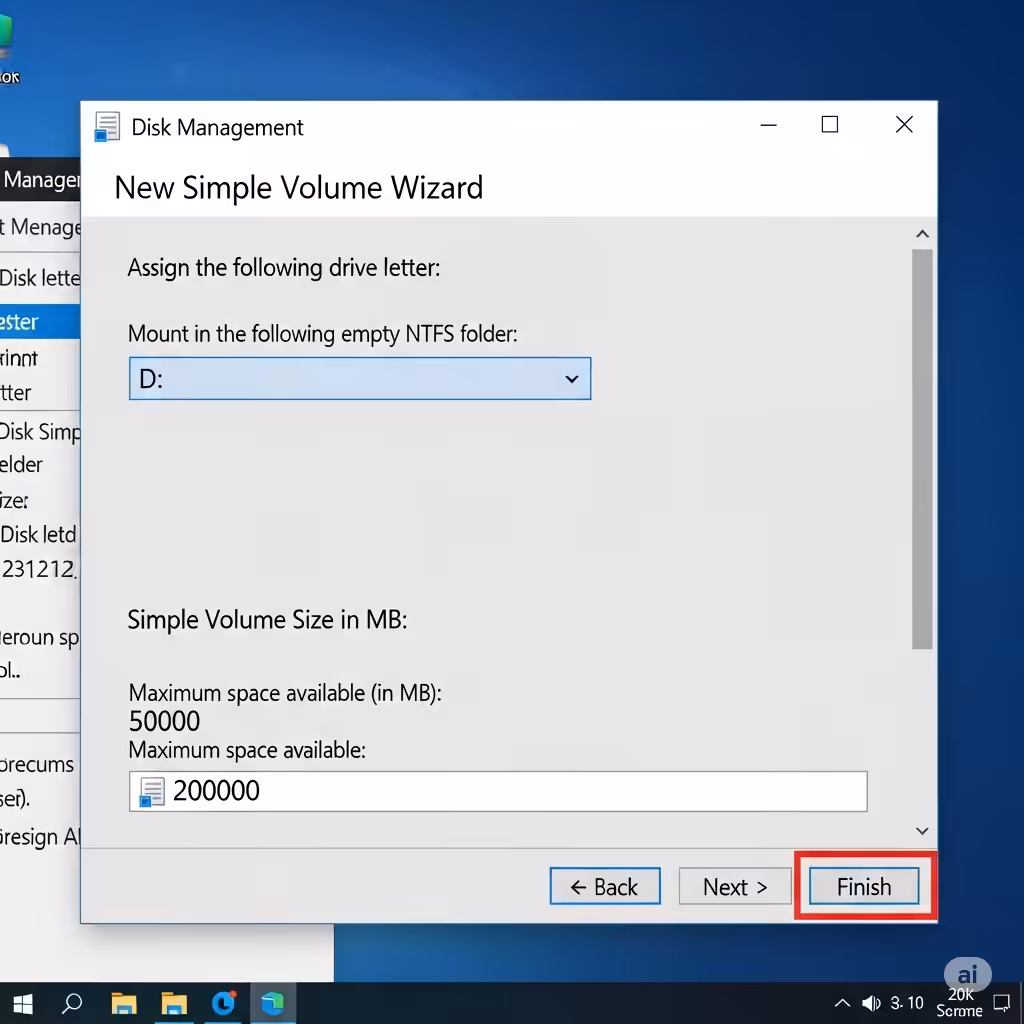Open the Windows Start menu
The image size is (1024, 1024).
23,1003
